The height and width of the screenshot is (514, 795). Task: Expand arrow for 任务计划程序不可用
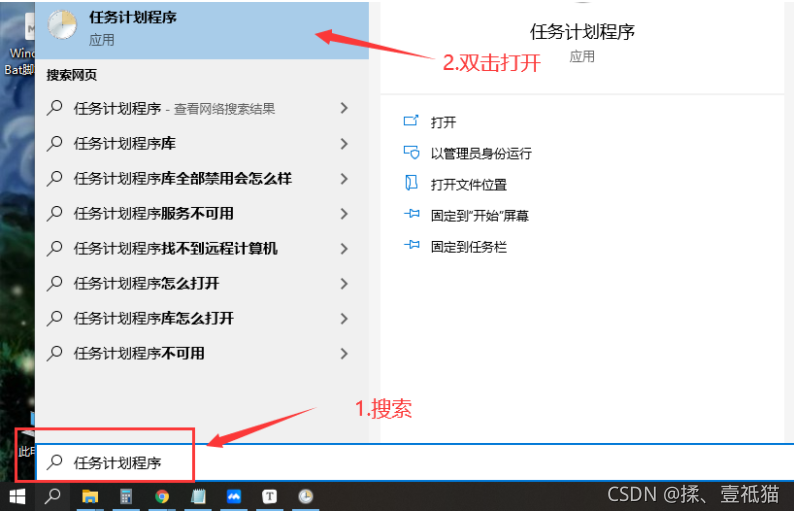point(344,353)
